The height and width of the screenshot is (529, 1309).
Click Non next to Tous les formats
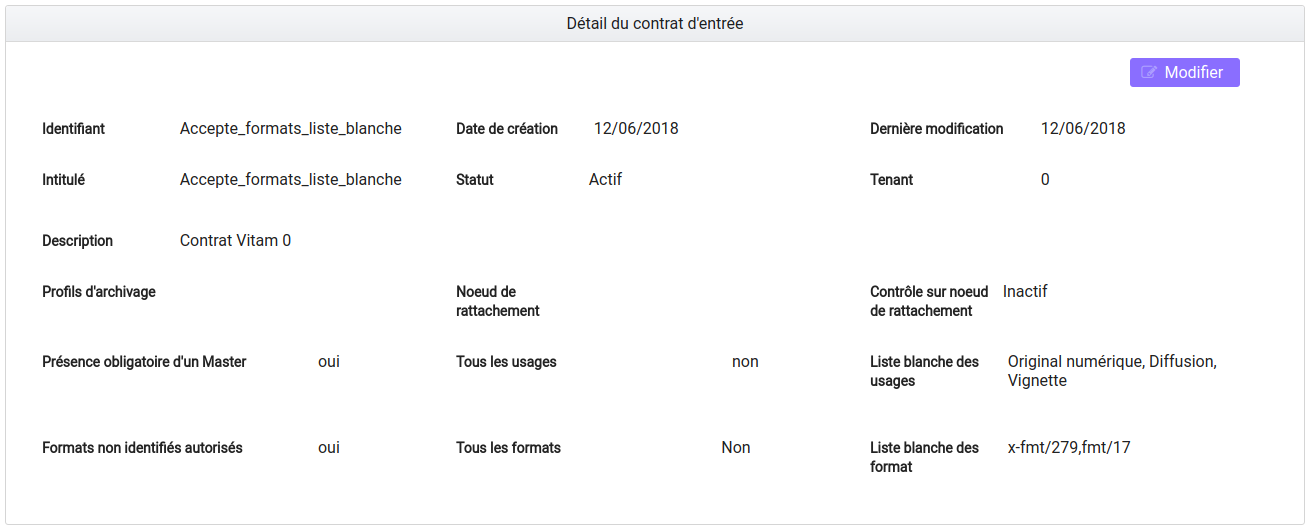(736, 448)
